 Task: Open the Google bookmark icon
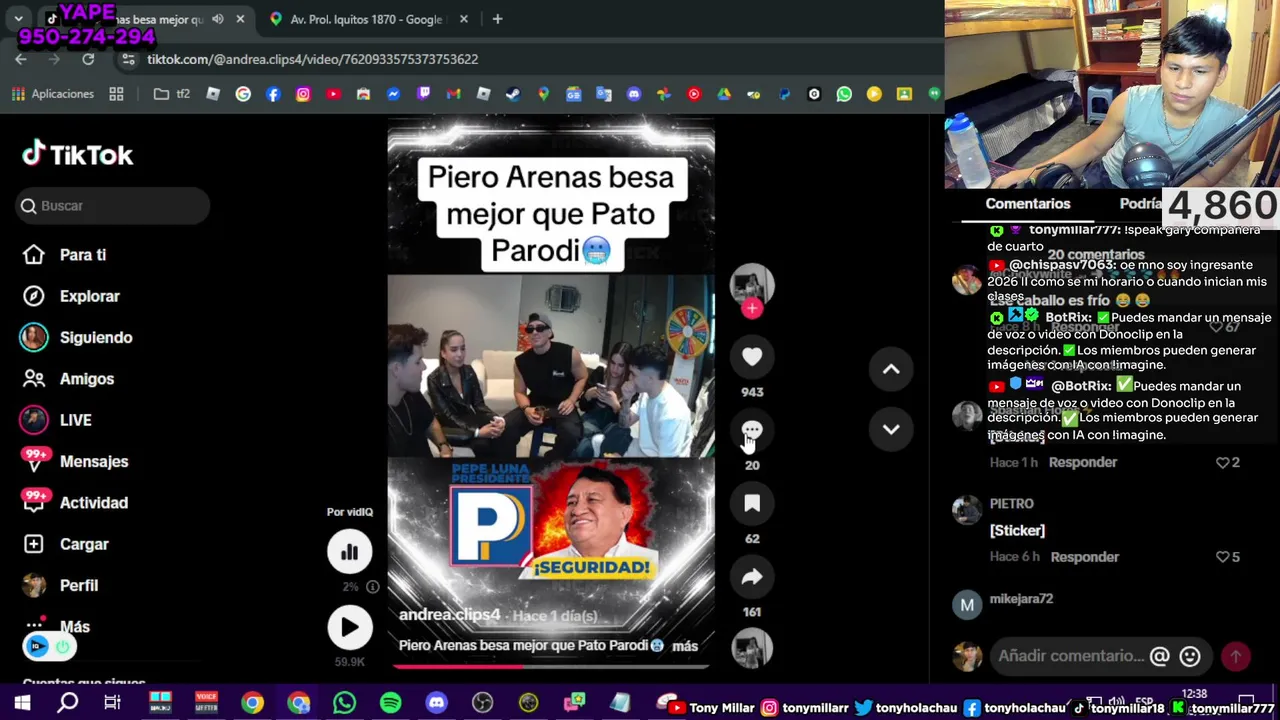pyautogui.click(x=243, y=94)
